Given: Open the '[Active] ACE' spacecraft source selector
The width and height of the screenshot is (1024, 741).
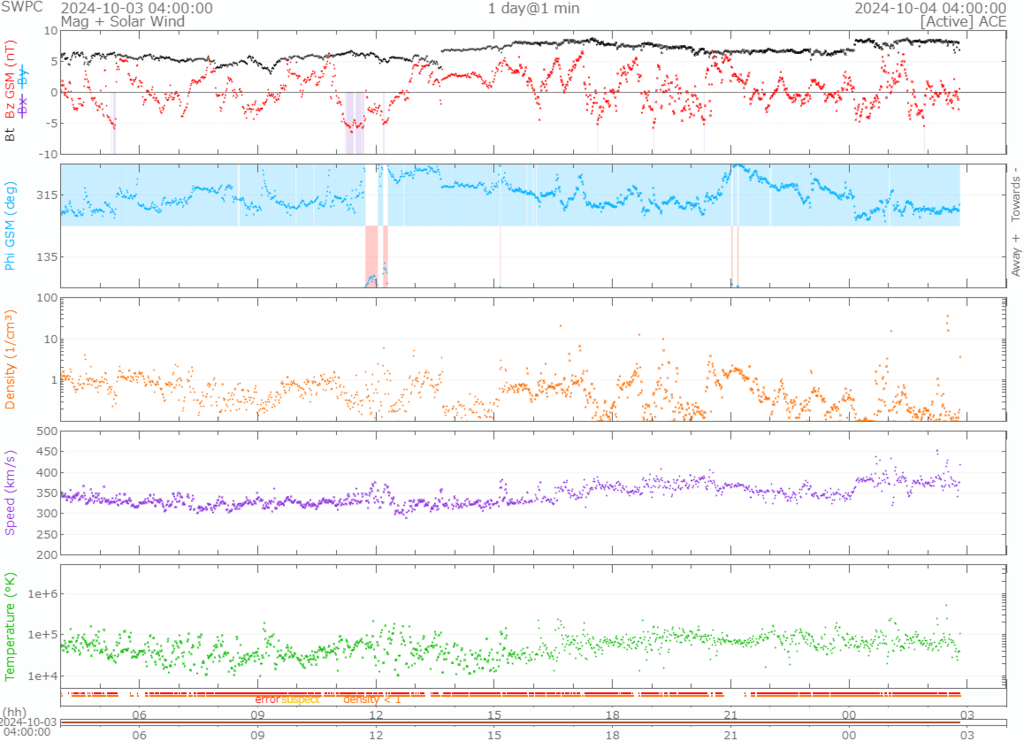Looking at the screenshot, I should coord(961,20).
